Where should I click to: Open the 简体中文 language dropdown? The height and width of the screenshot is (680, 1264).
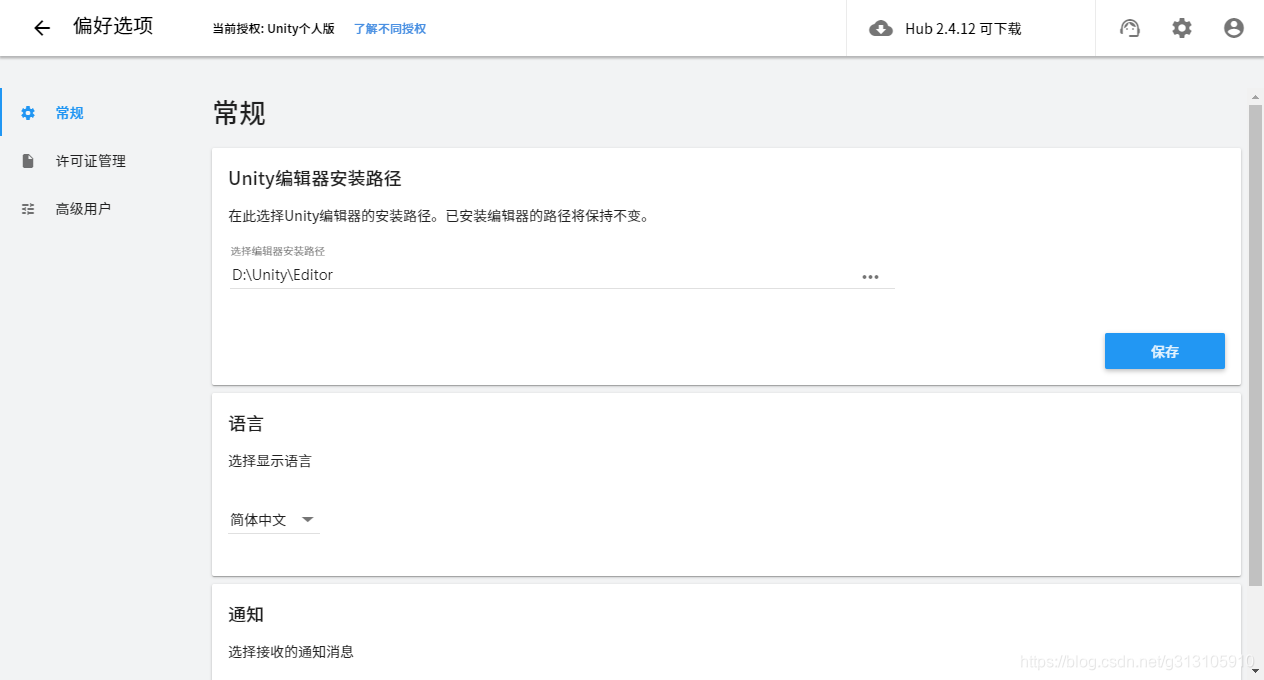click(273, 520)
